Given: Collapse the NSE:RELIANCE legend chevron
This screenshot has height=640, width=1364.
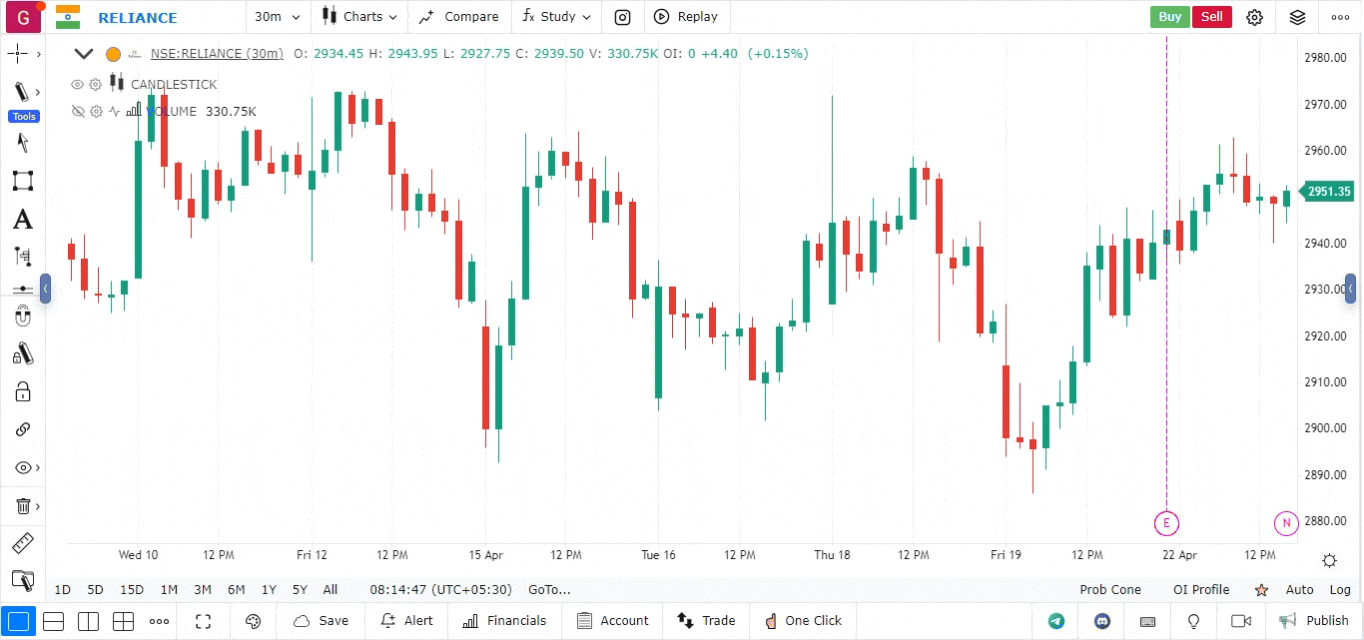Looking at the screenshot, I should [84, 54].
